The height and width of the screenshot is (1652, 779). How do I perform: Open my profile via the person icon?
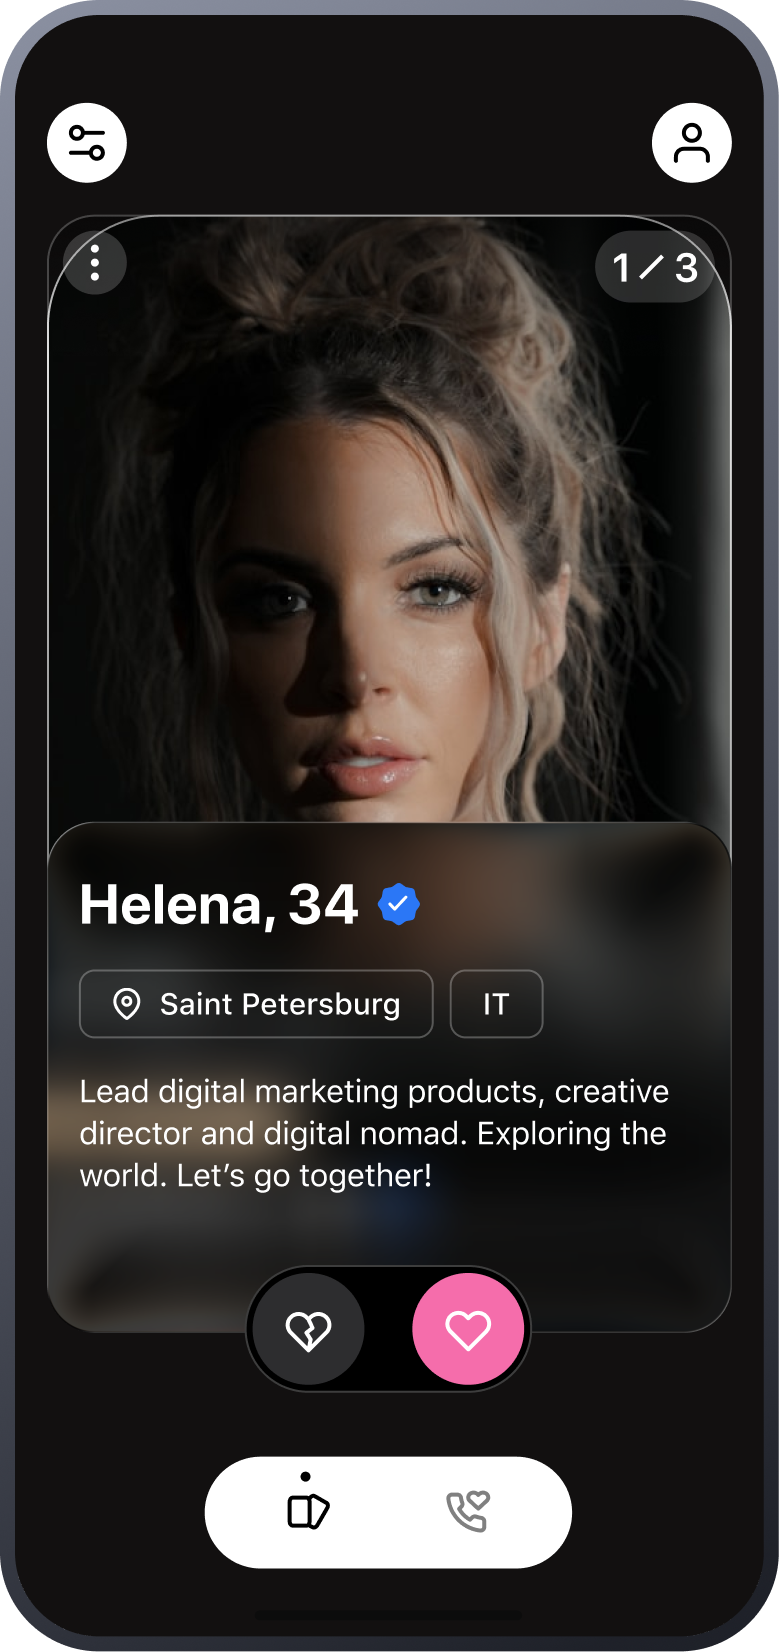pyautogui.click(x=692, y=143)
